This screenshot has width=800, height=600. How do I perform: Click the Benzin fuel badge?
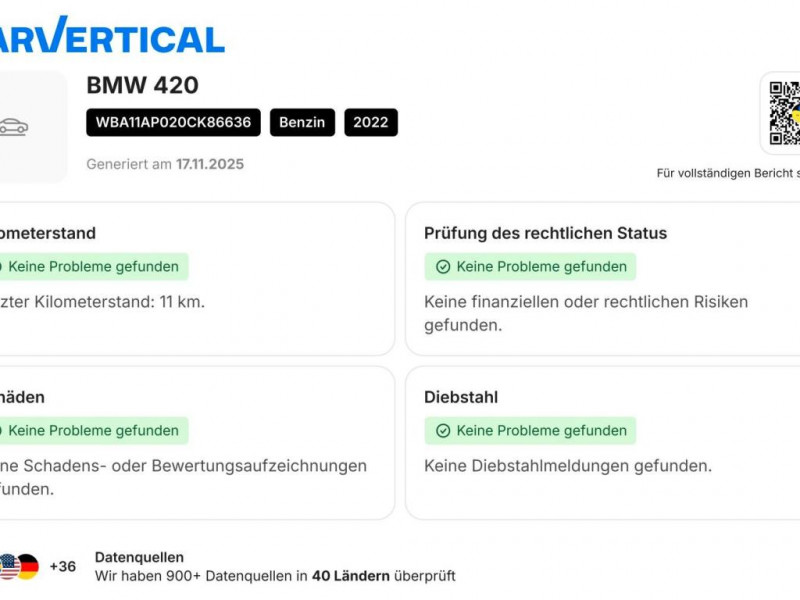pyautogui.click(x=302, y=123)
